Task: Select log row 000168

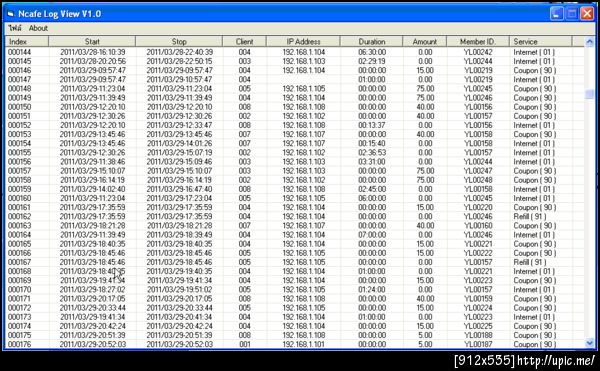Action: (x=295, y=271)
